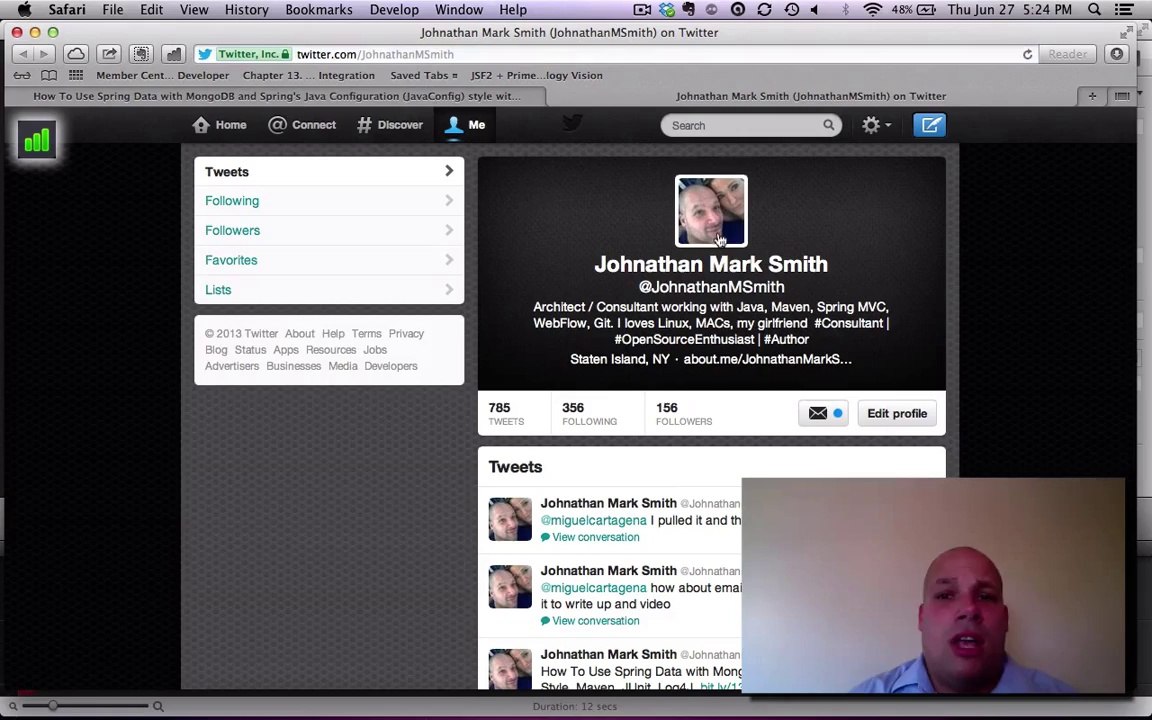The image size is (1152, 720).
Task: Click the bottom zoom slider knob
Action: (53, 705)
